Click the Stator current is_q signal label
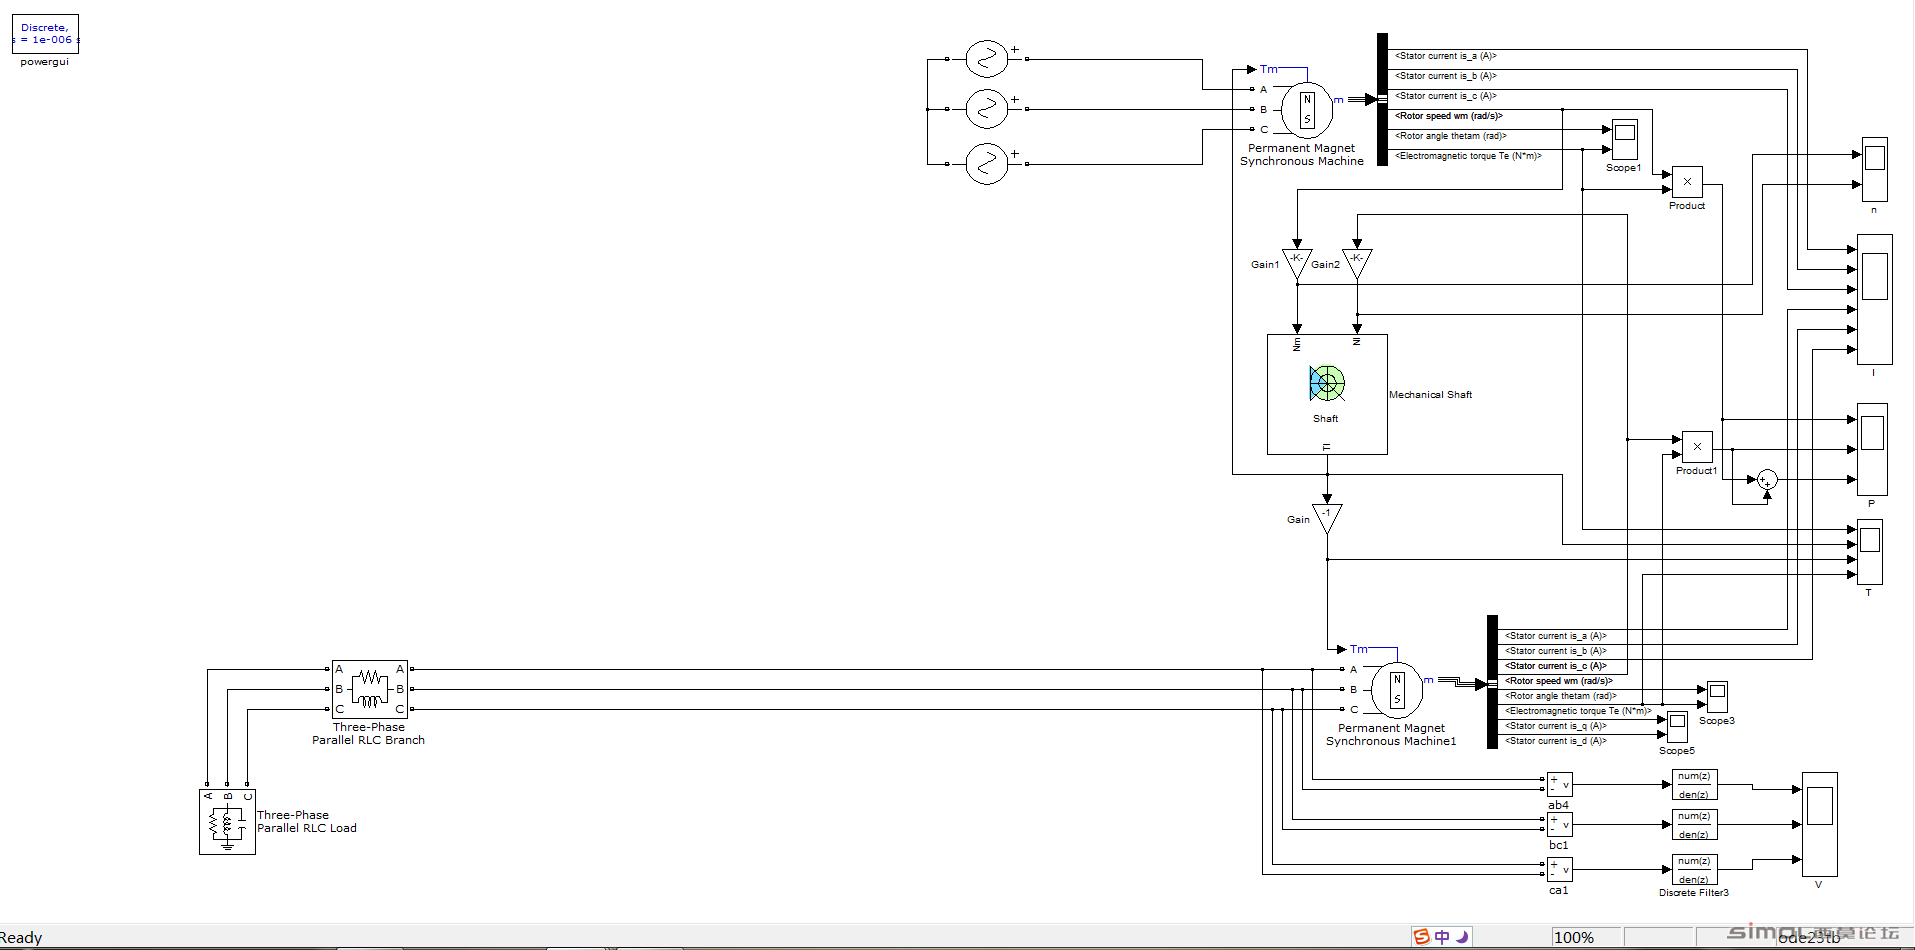This screenshot has width=1915, height=950. pos(1556,726)
